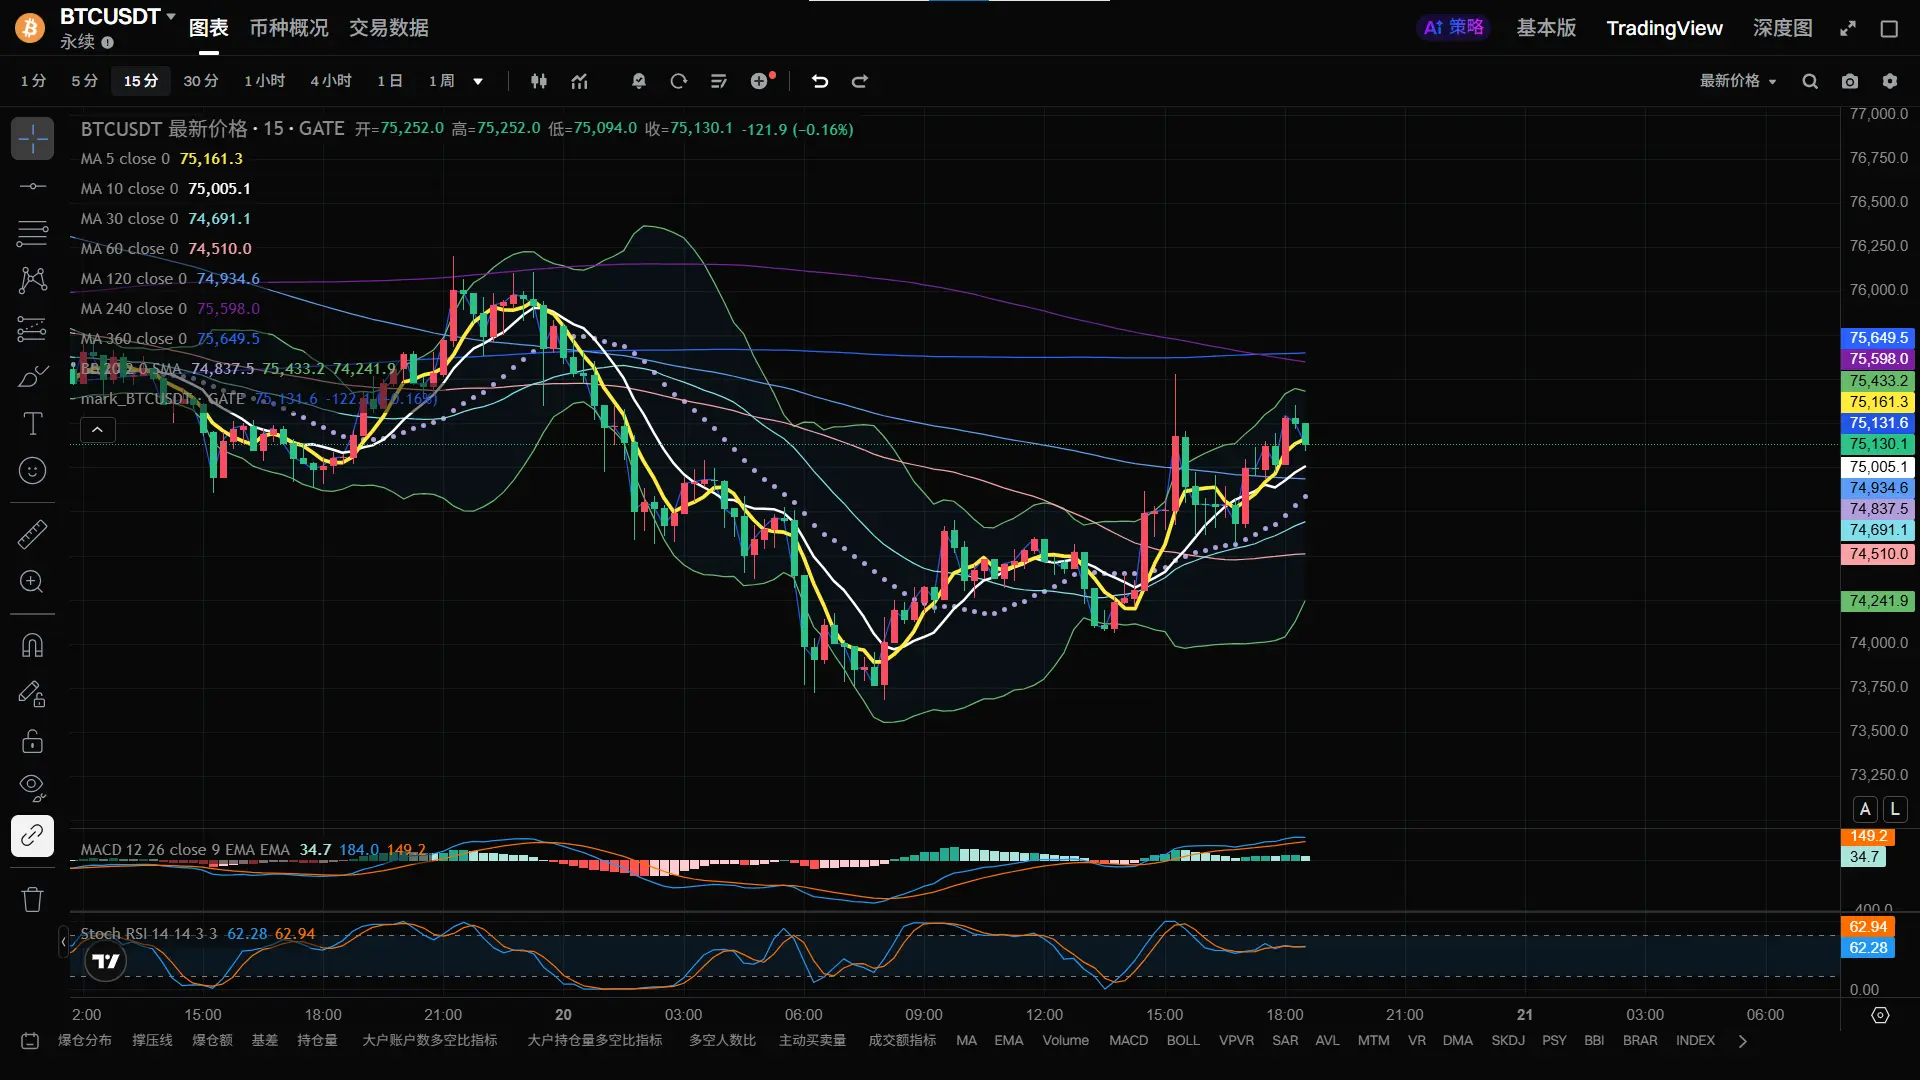This screenshot has height=1080, width=1920.
Task: Click the trash delete drawings icon
Action: coord(32,900)
